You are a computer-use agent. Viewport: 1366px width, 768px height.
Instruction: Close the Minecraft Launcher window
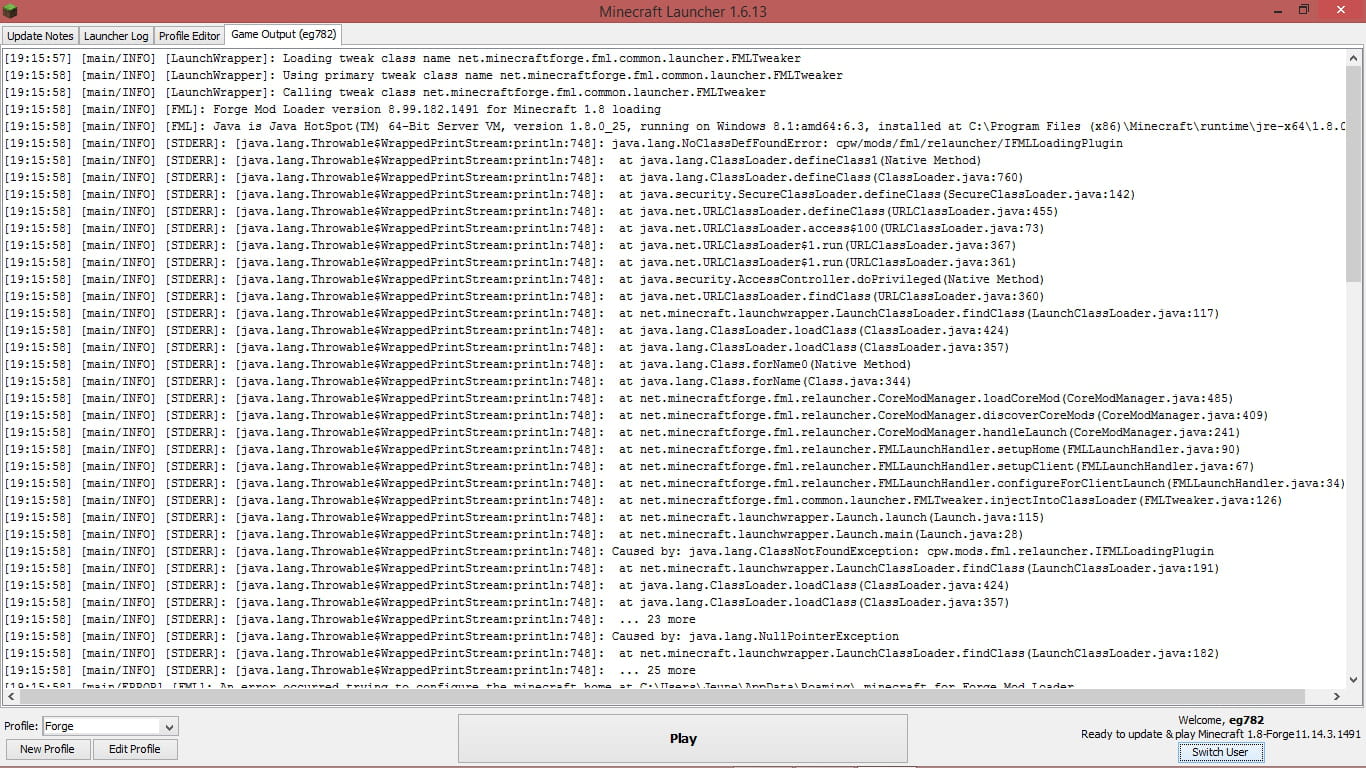click(1339, 10)
